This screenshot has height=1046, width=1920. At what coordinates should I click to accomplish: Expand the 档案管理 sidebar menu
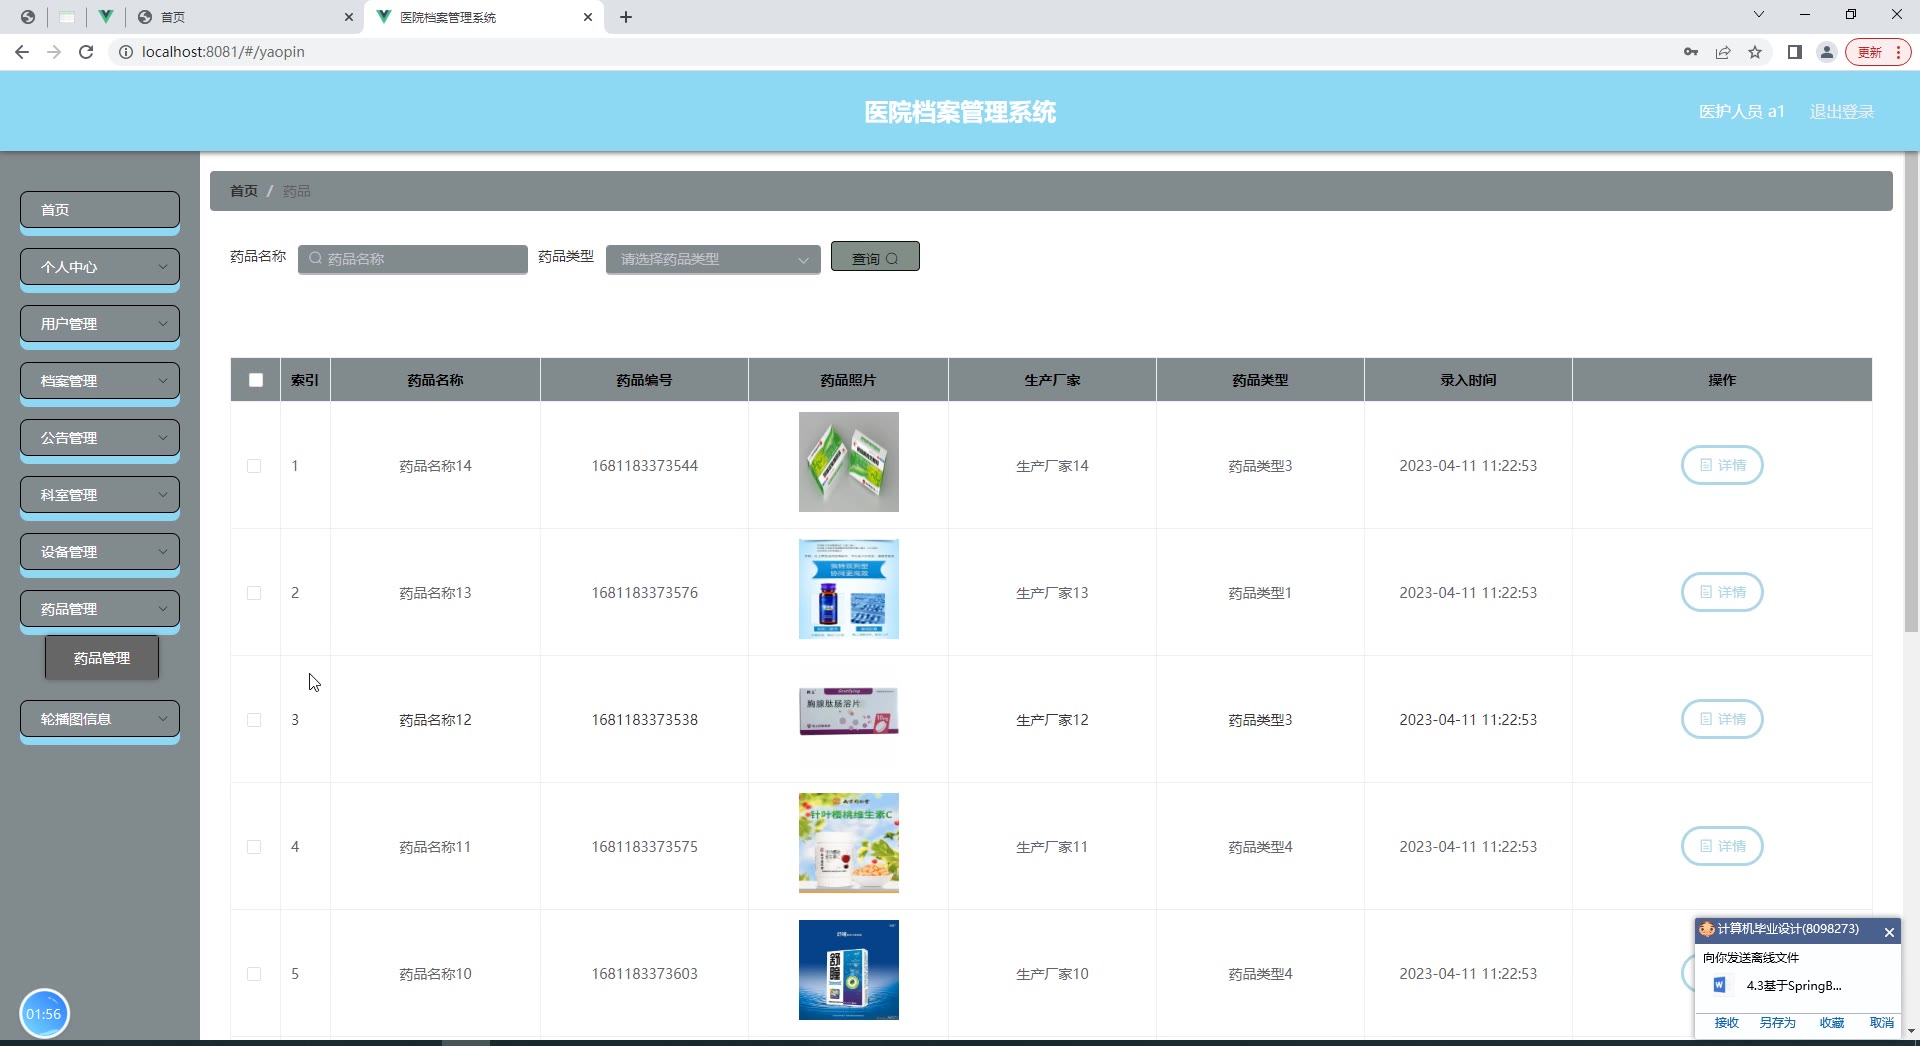(x=100, y=381)
